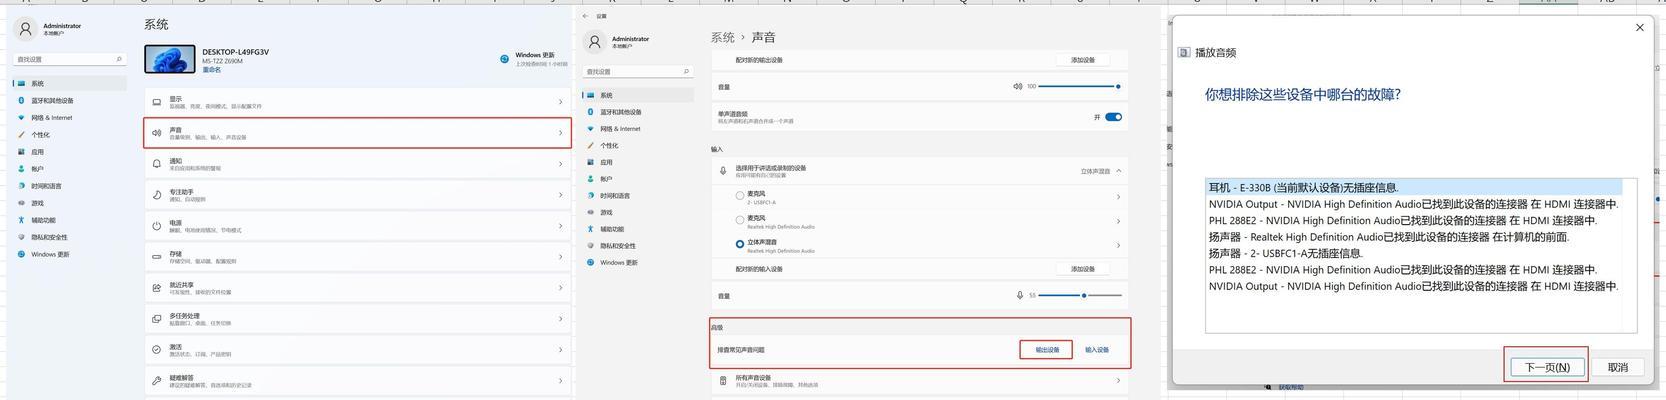
Task: Open the 多任务处理 row via its chevron
Action: [x=560, y=319]
